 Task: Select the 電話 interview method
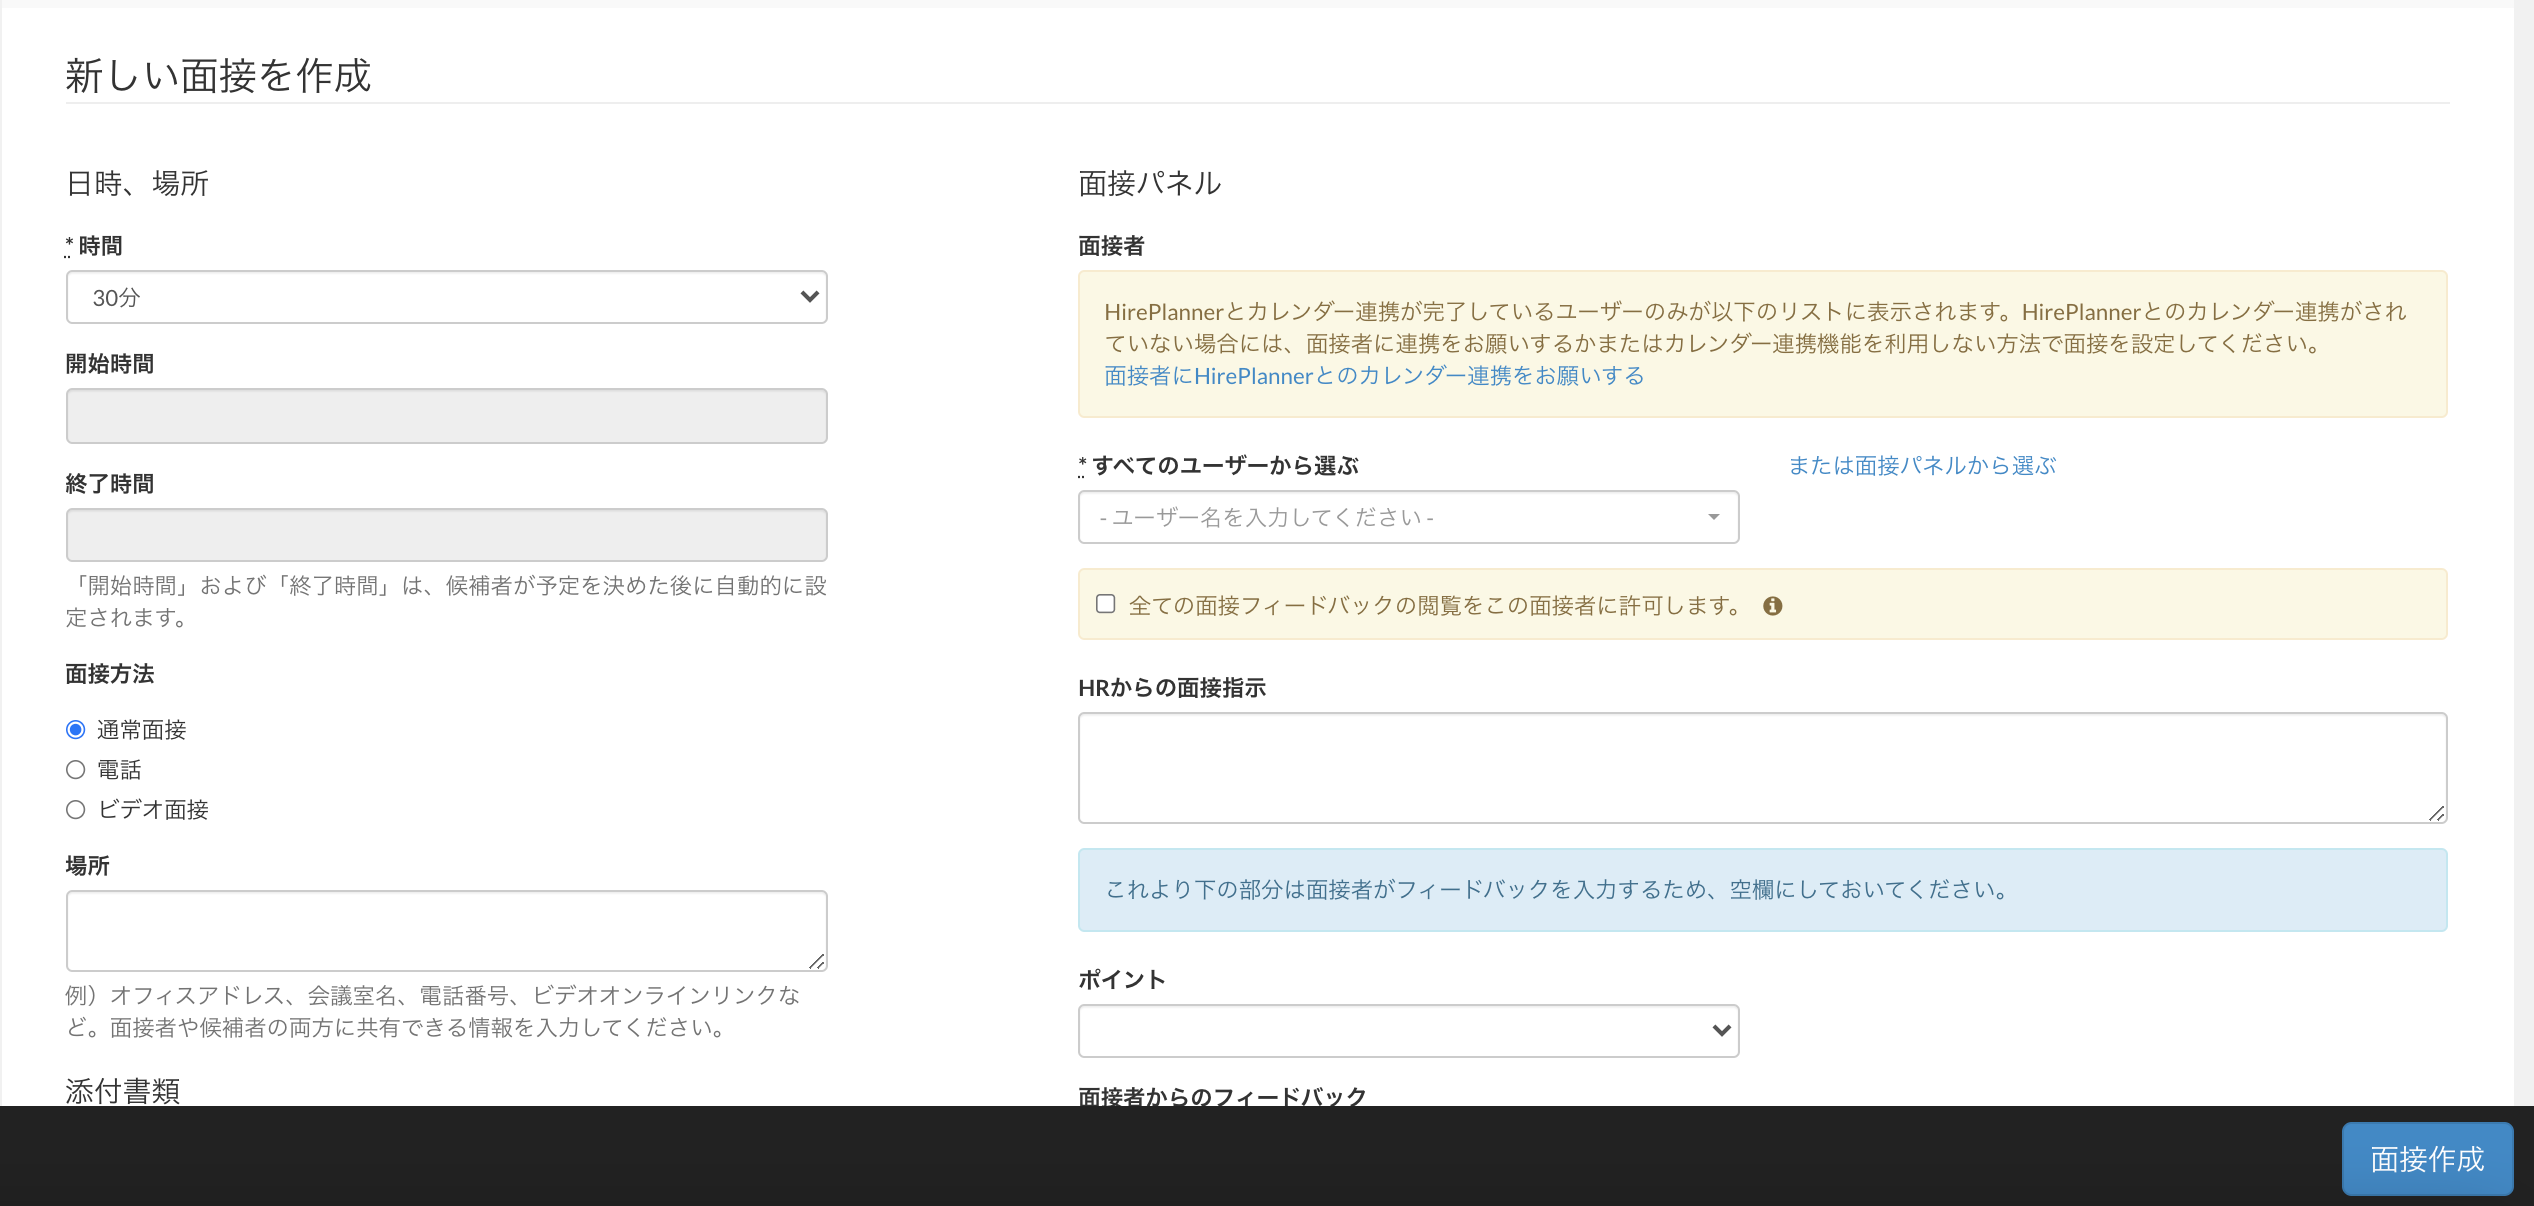[76, 770]
